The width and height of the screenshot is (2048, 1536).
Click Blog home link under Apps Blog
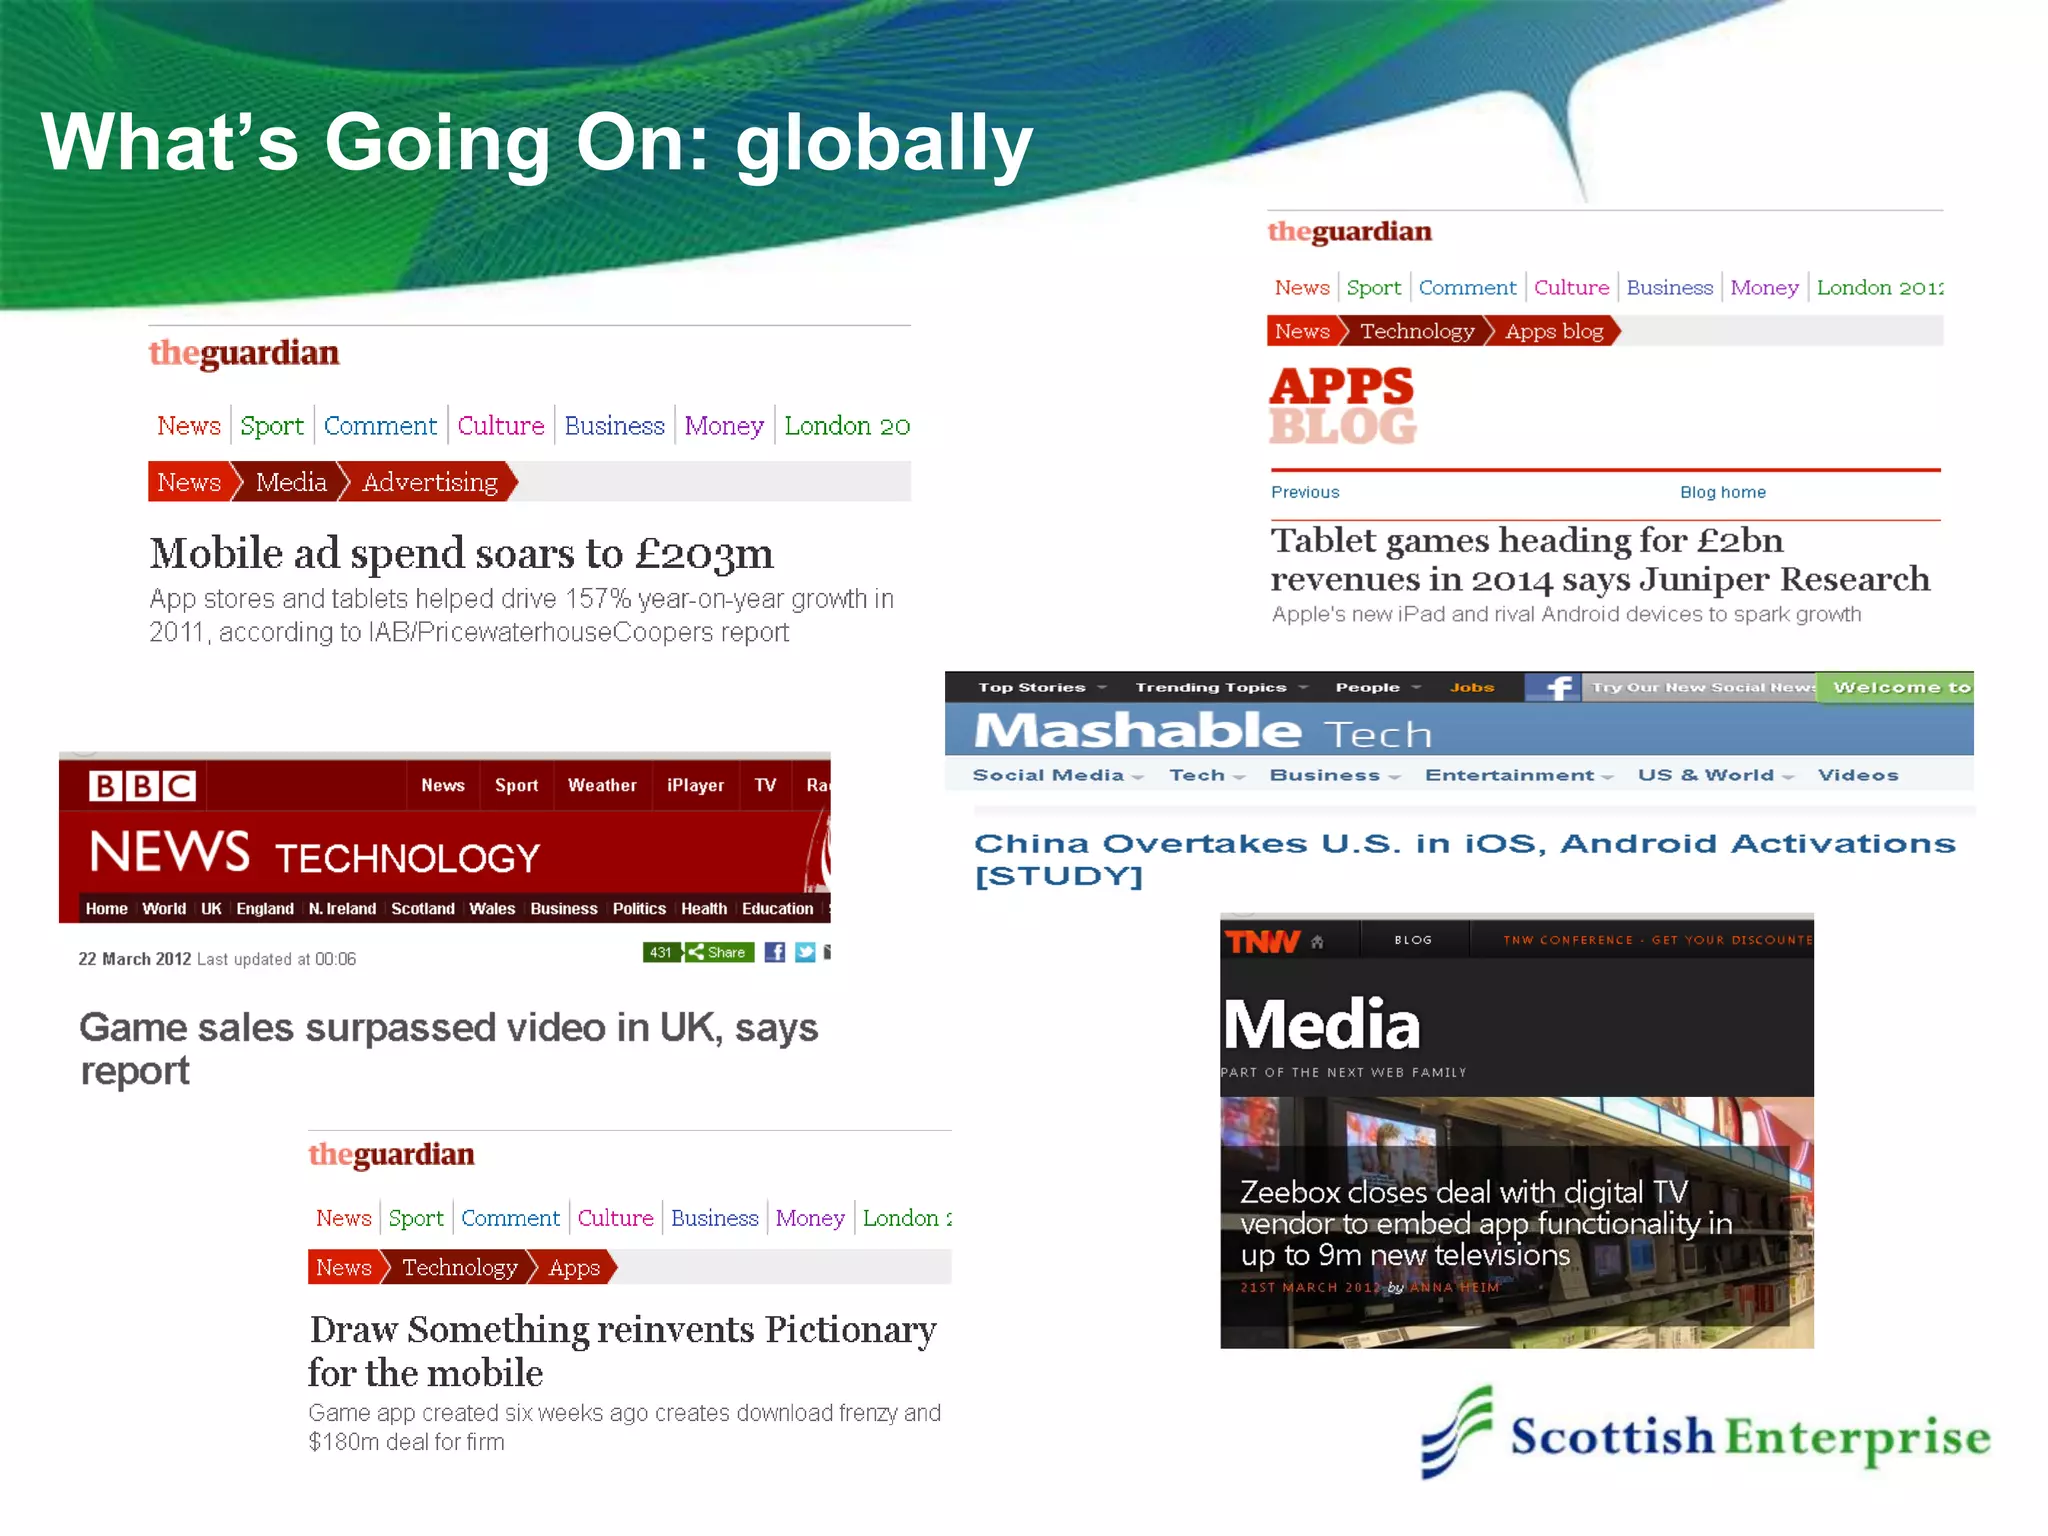(x=1723, y=492)
